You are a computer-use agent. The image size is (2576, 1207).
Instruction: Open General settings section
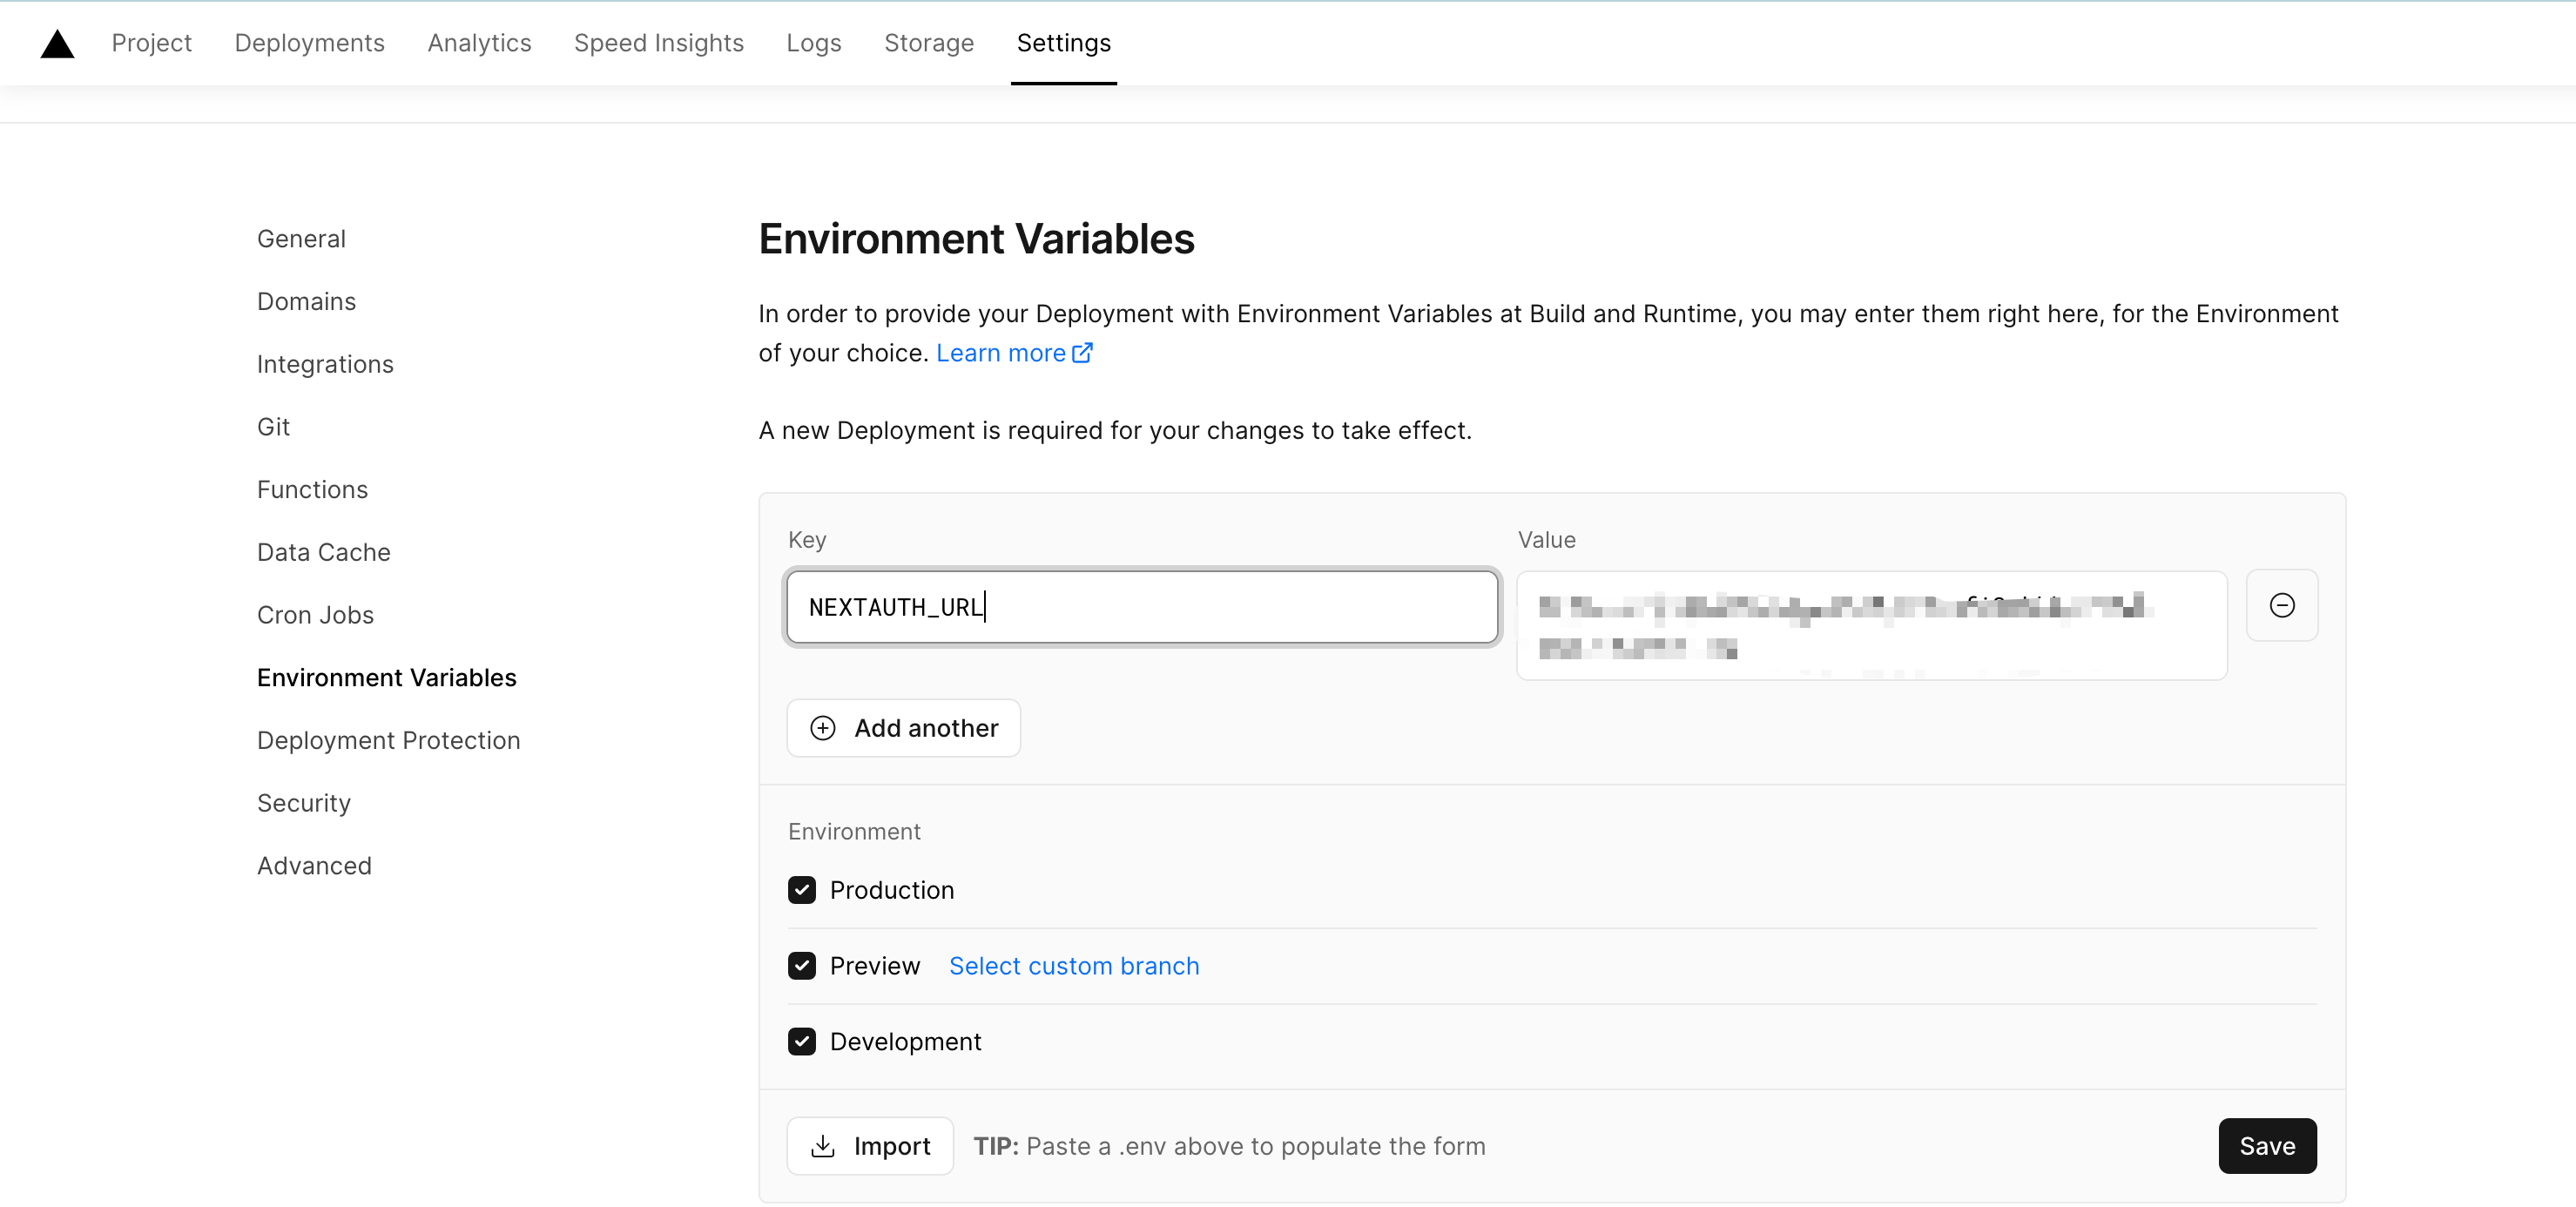(300, 238)
